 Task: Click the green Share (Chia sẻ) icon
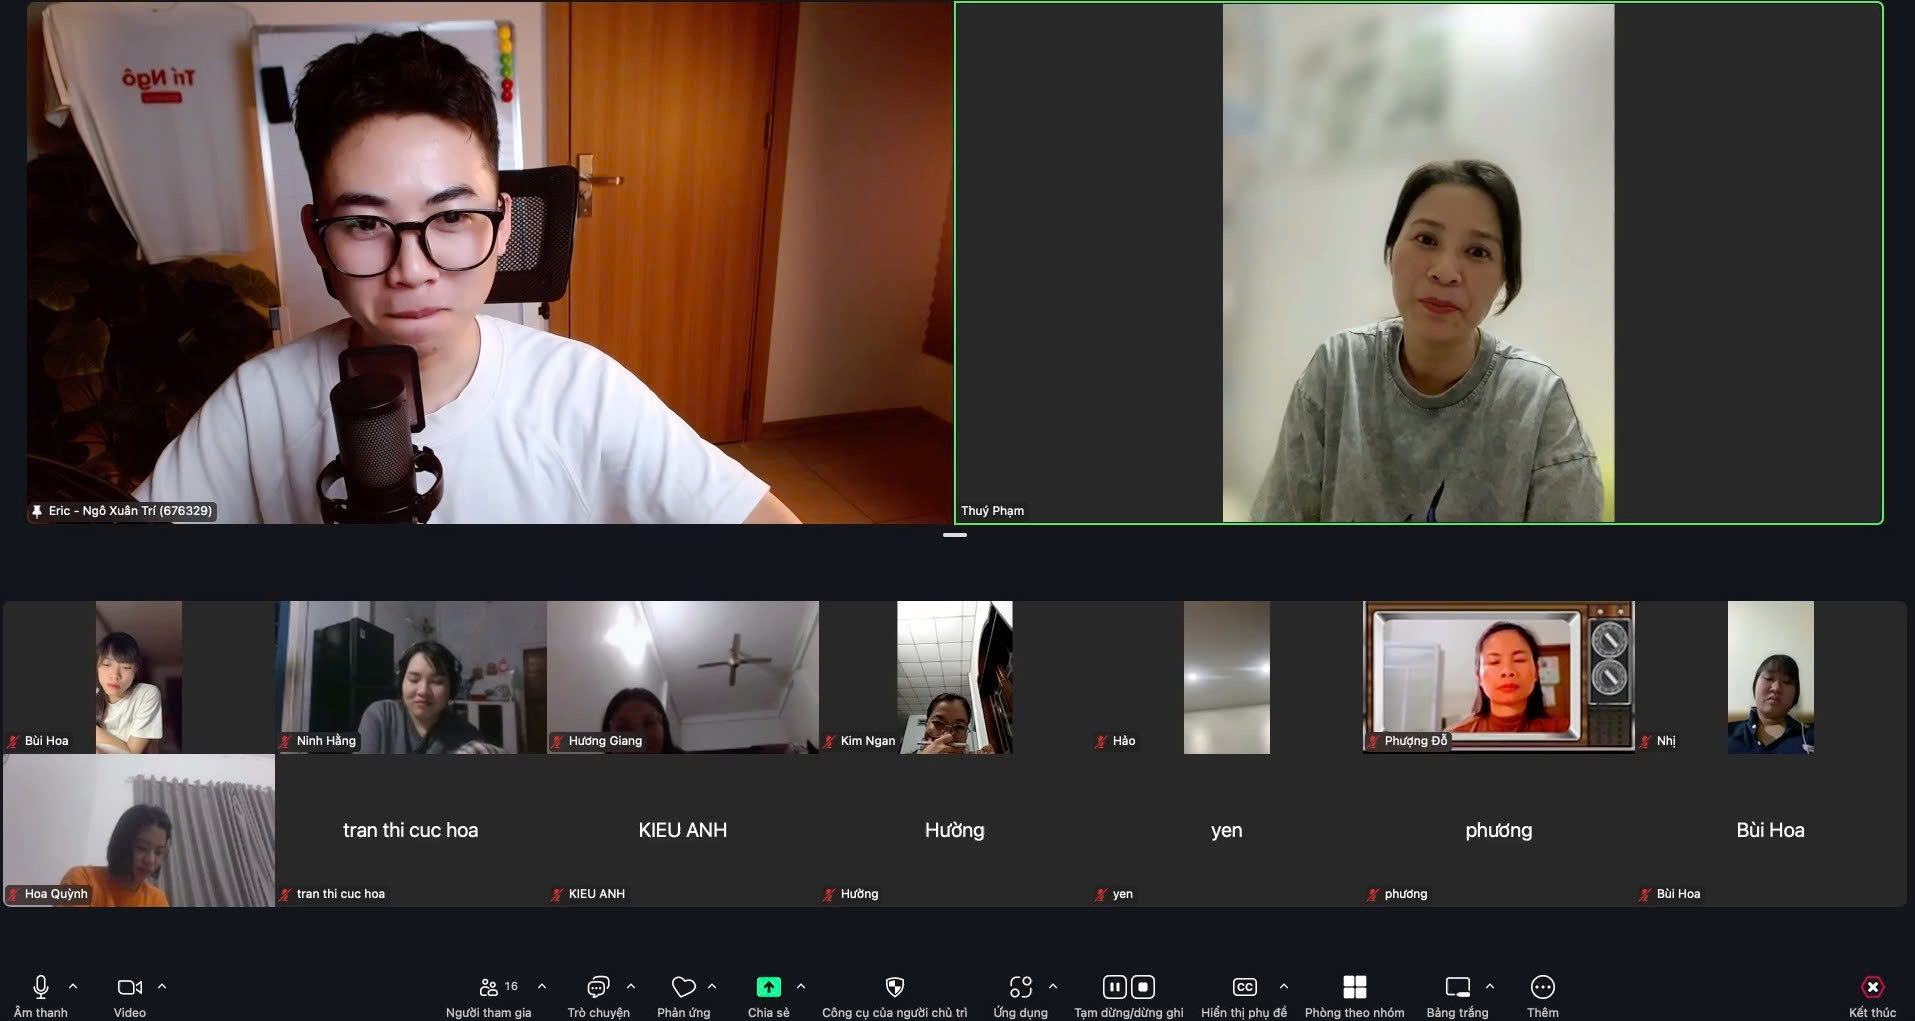[x=768, y=988]
